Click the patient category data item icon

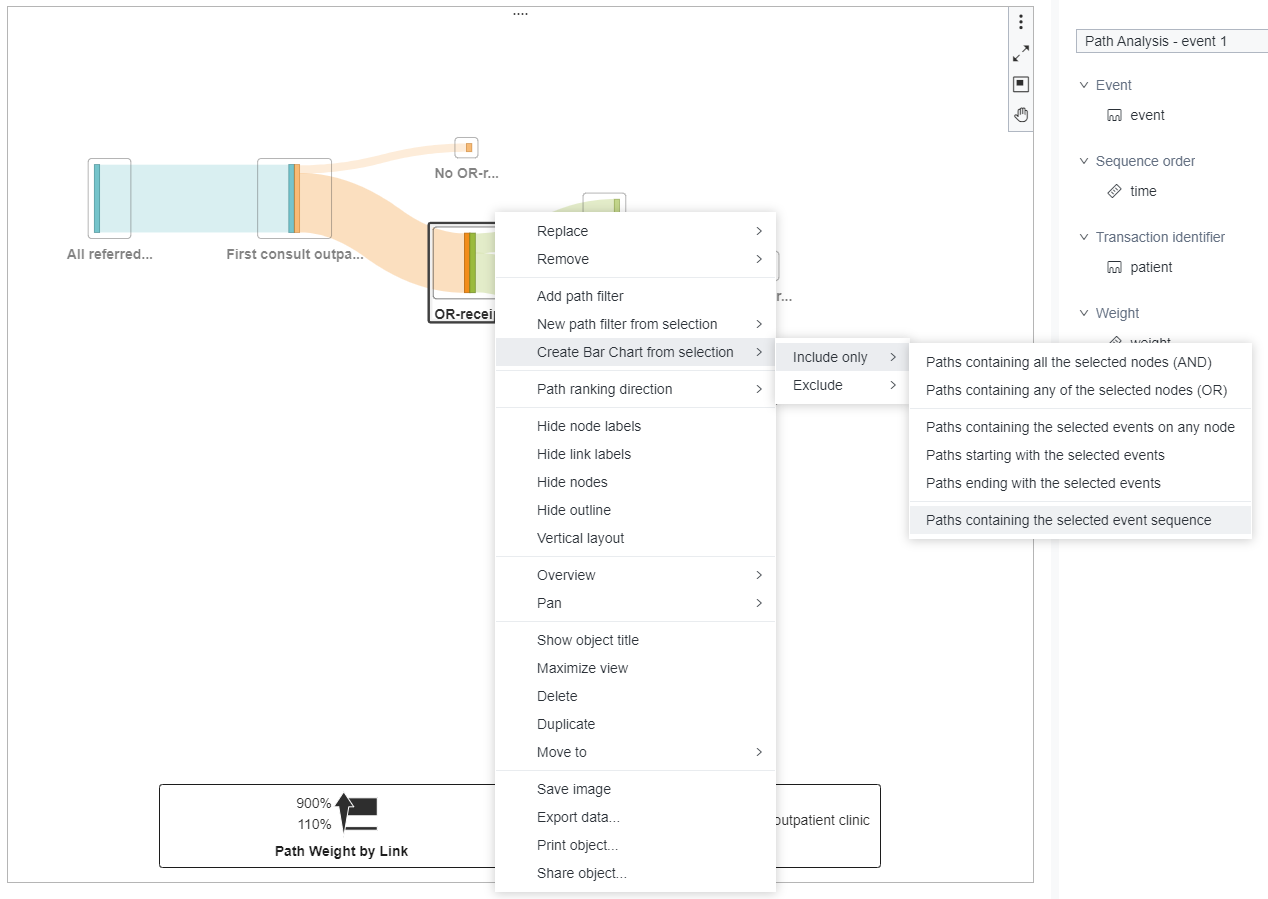point(1115,267)
